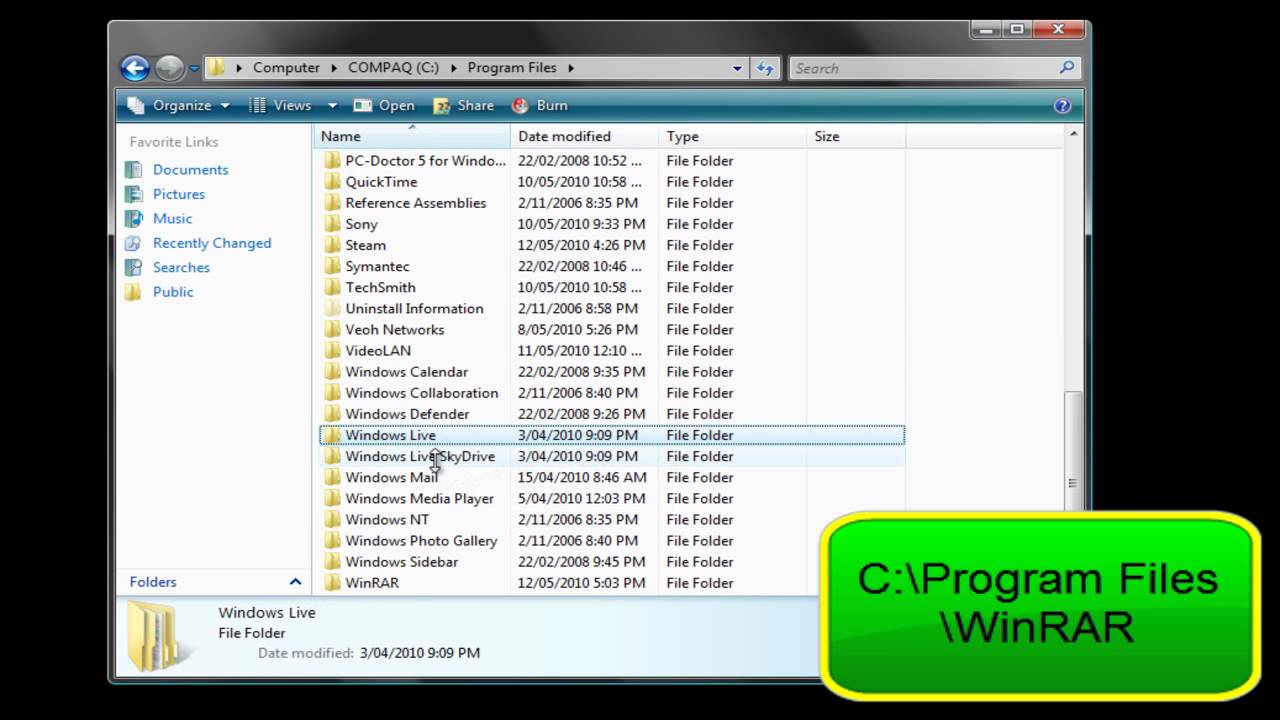Click the large folder thumbnail in details pane

(153, 636)
